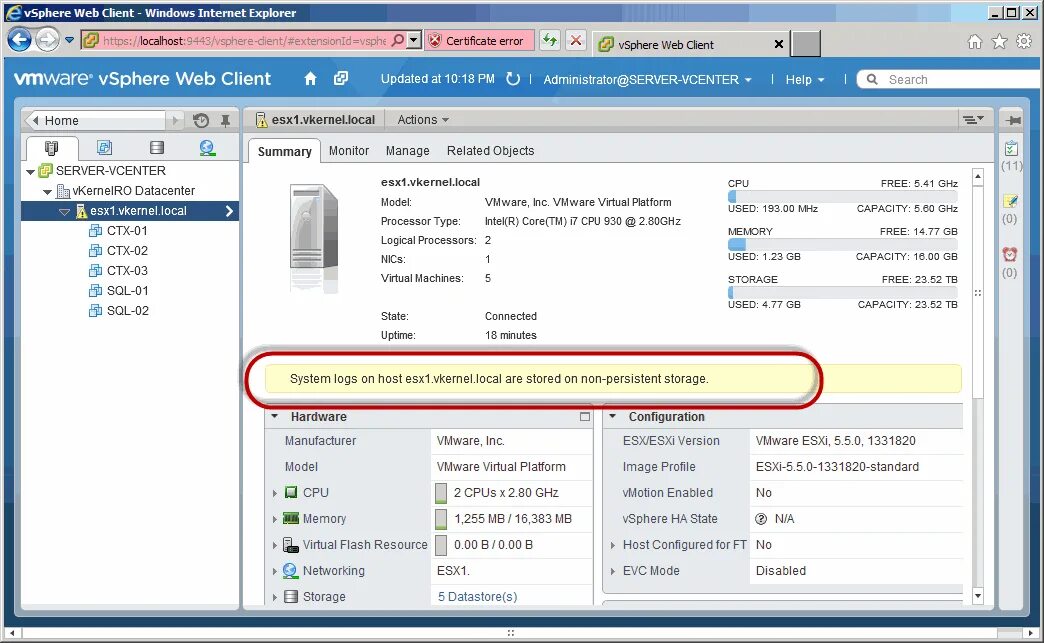Open IE favorites star icon
Viewport: 1044px width, 643px height.
tap(999, 42)
